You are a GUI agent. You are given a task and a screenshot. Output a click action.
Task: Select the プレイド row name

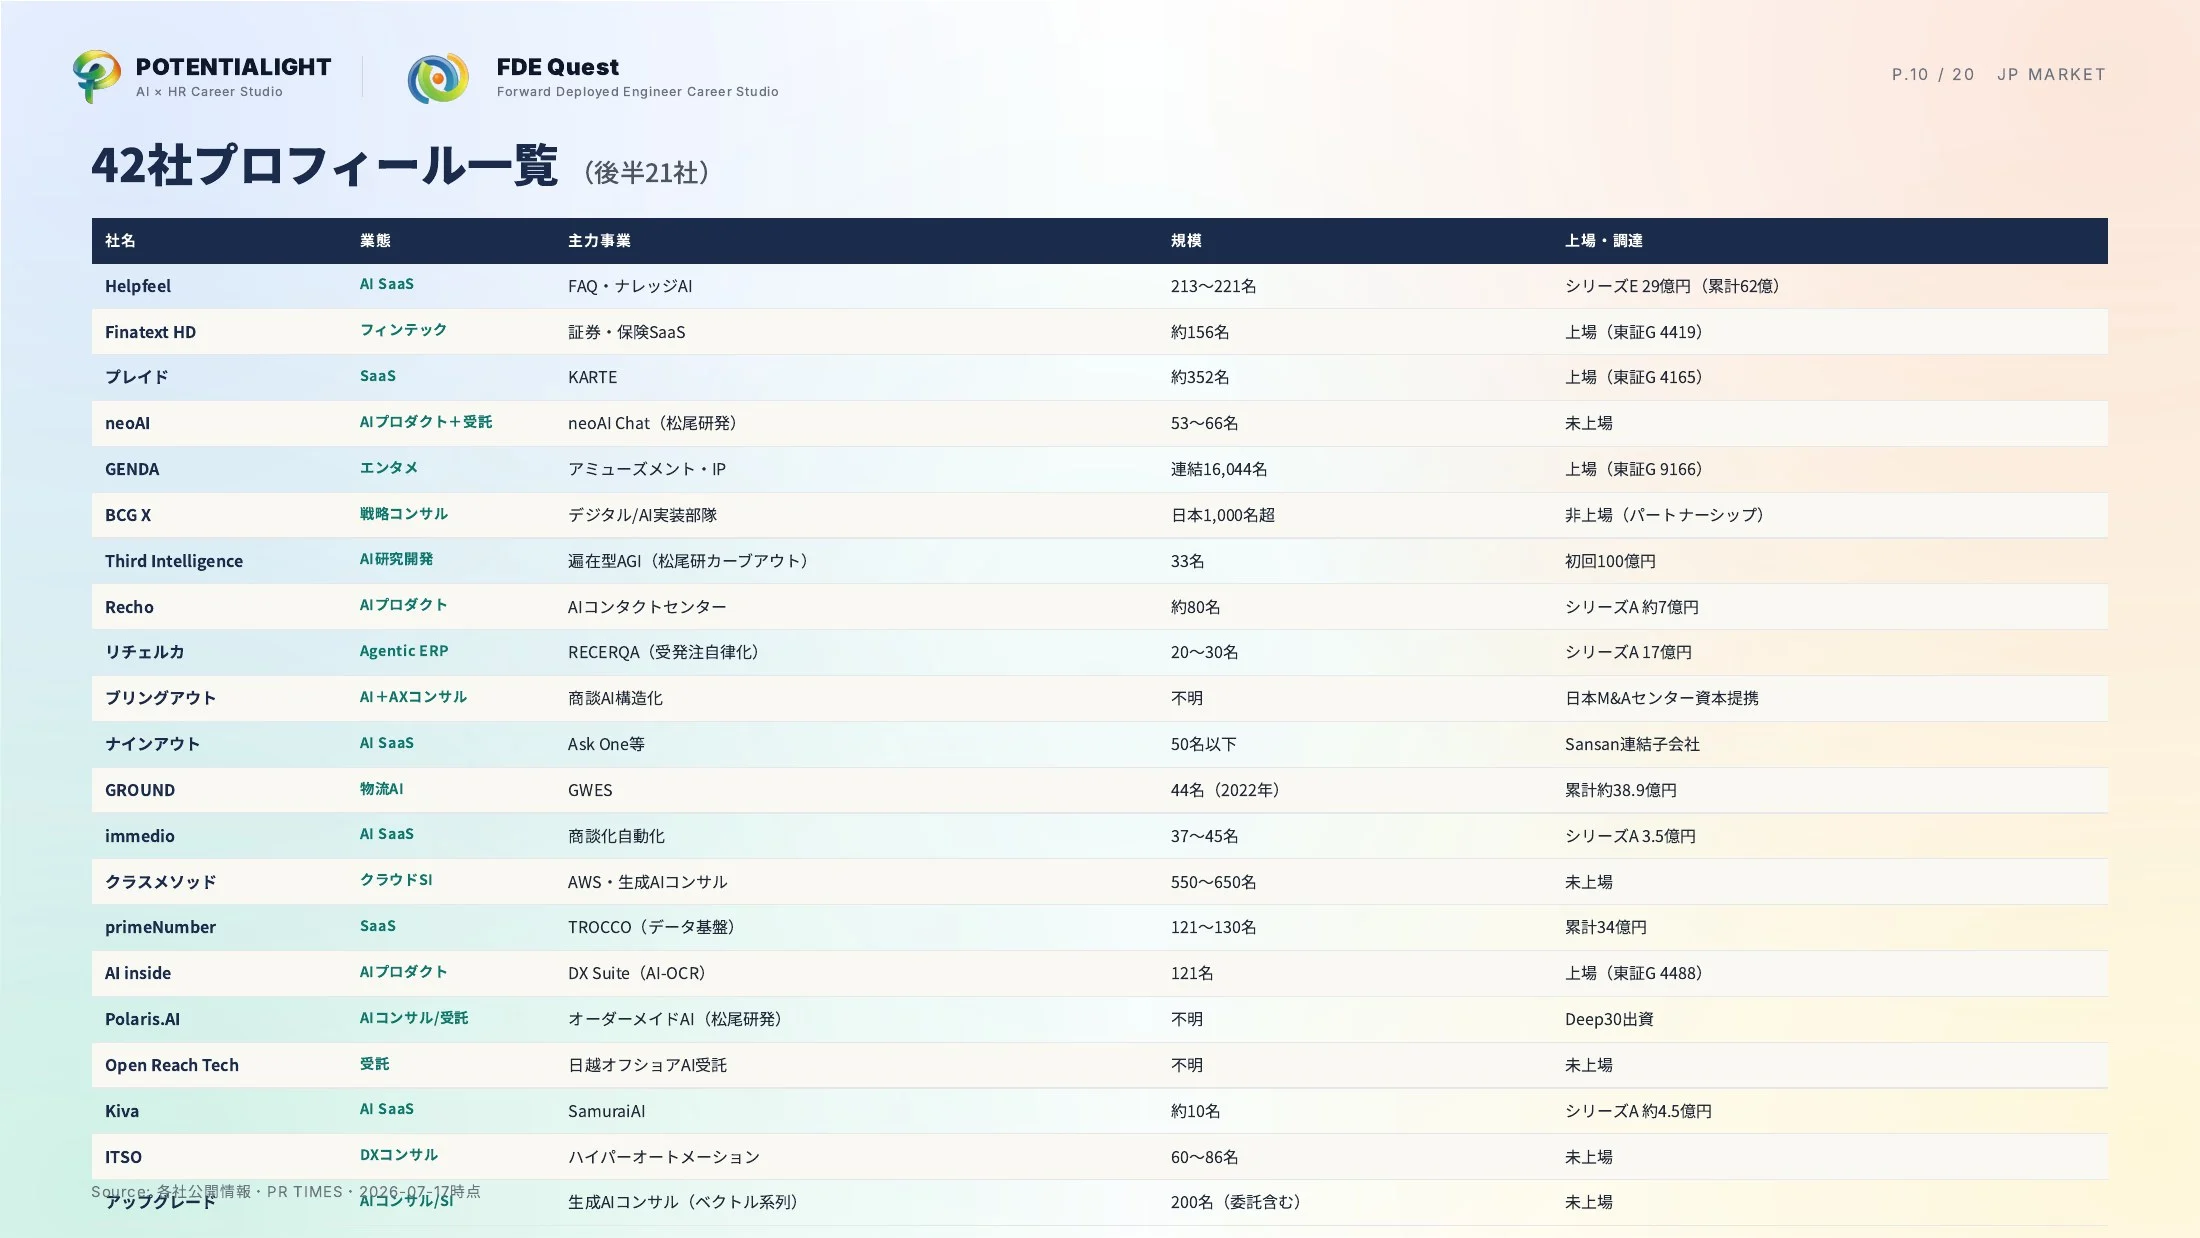pyautogui.click(x=136, y=377)
